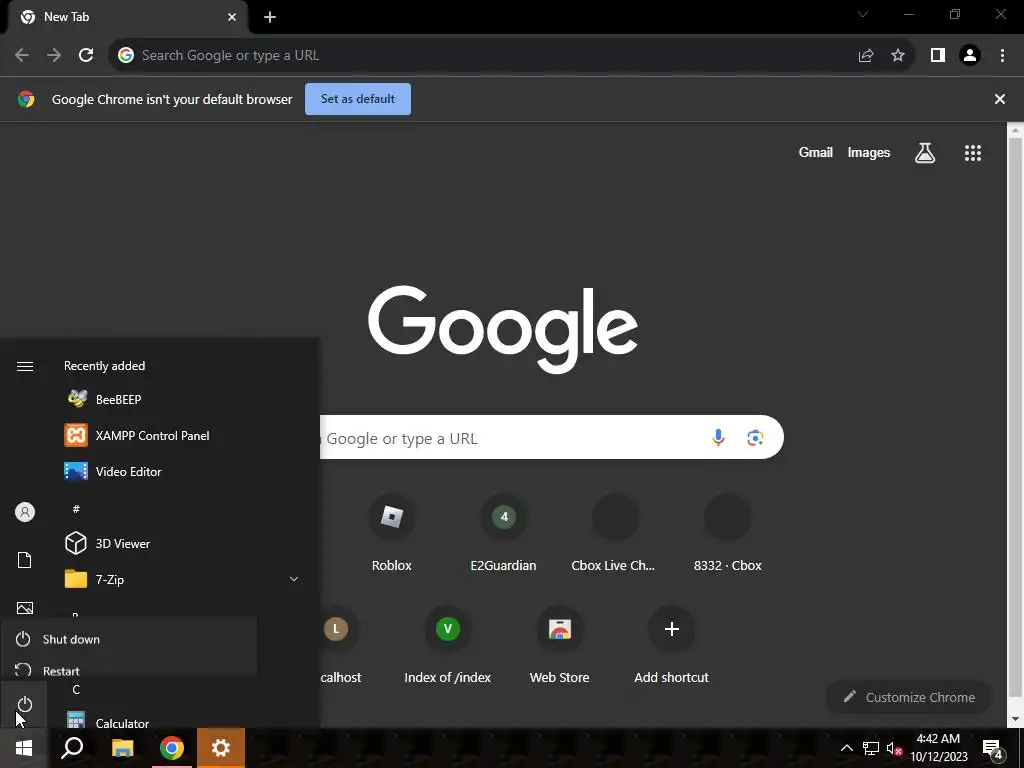The image size is (1024, 768).
Task: Jump to apps by the C letter header
Action: pos(76,690)
